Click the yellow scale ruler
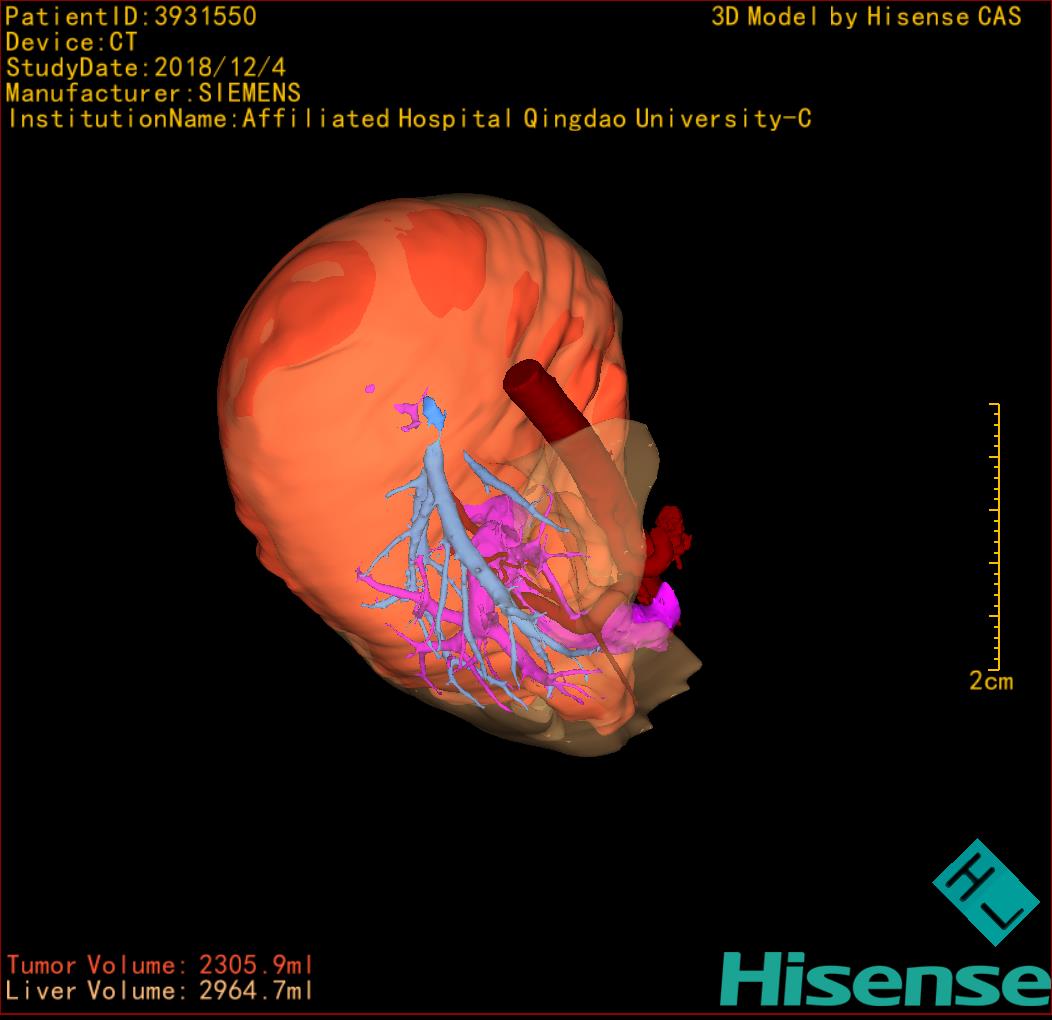1052x1020 pixels. (x=996, y=537)
